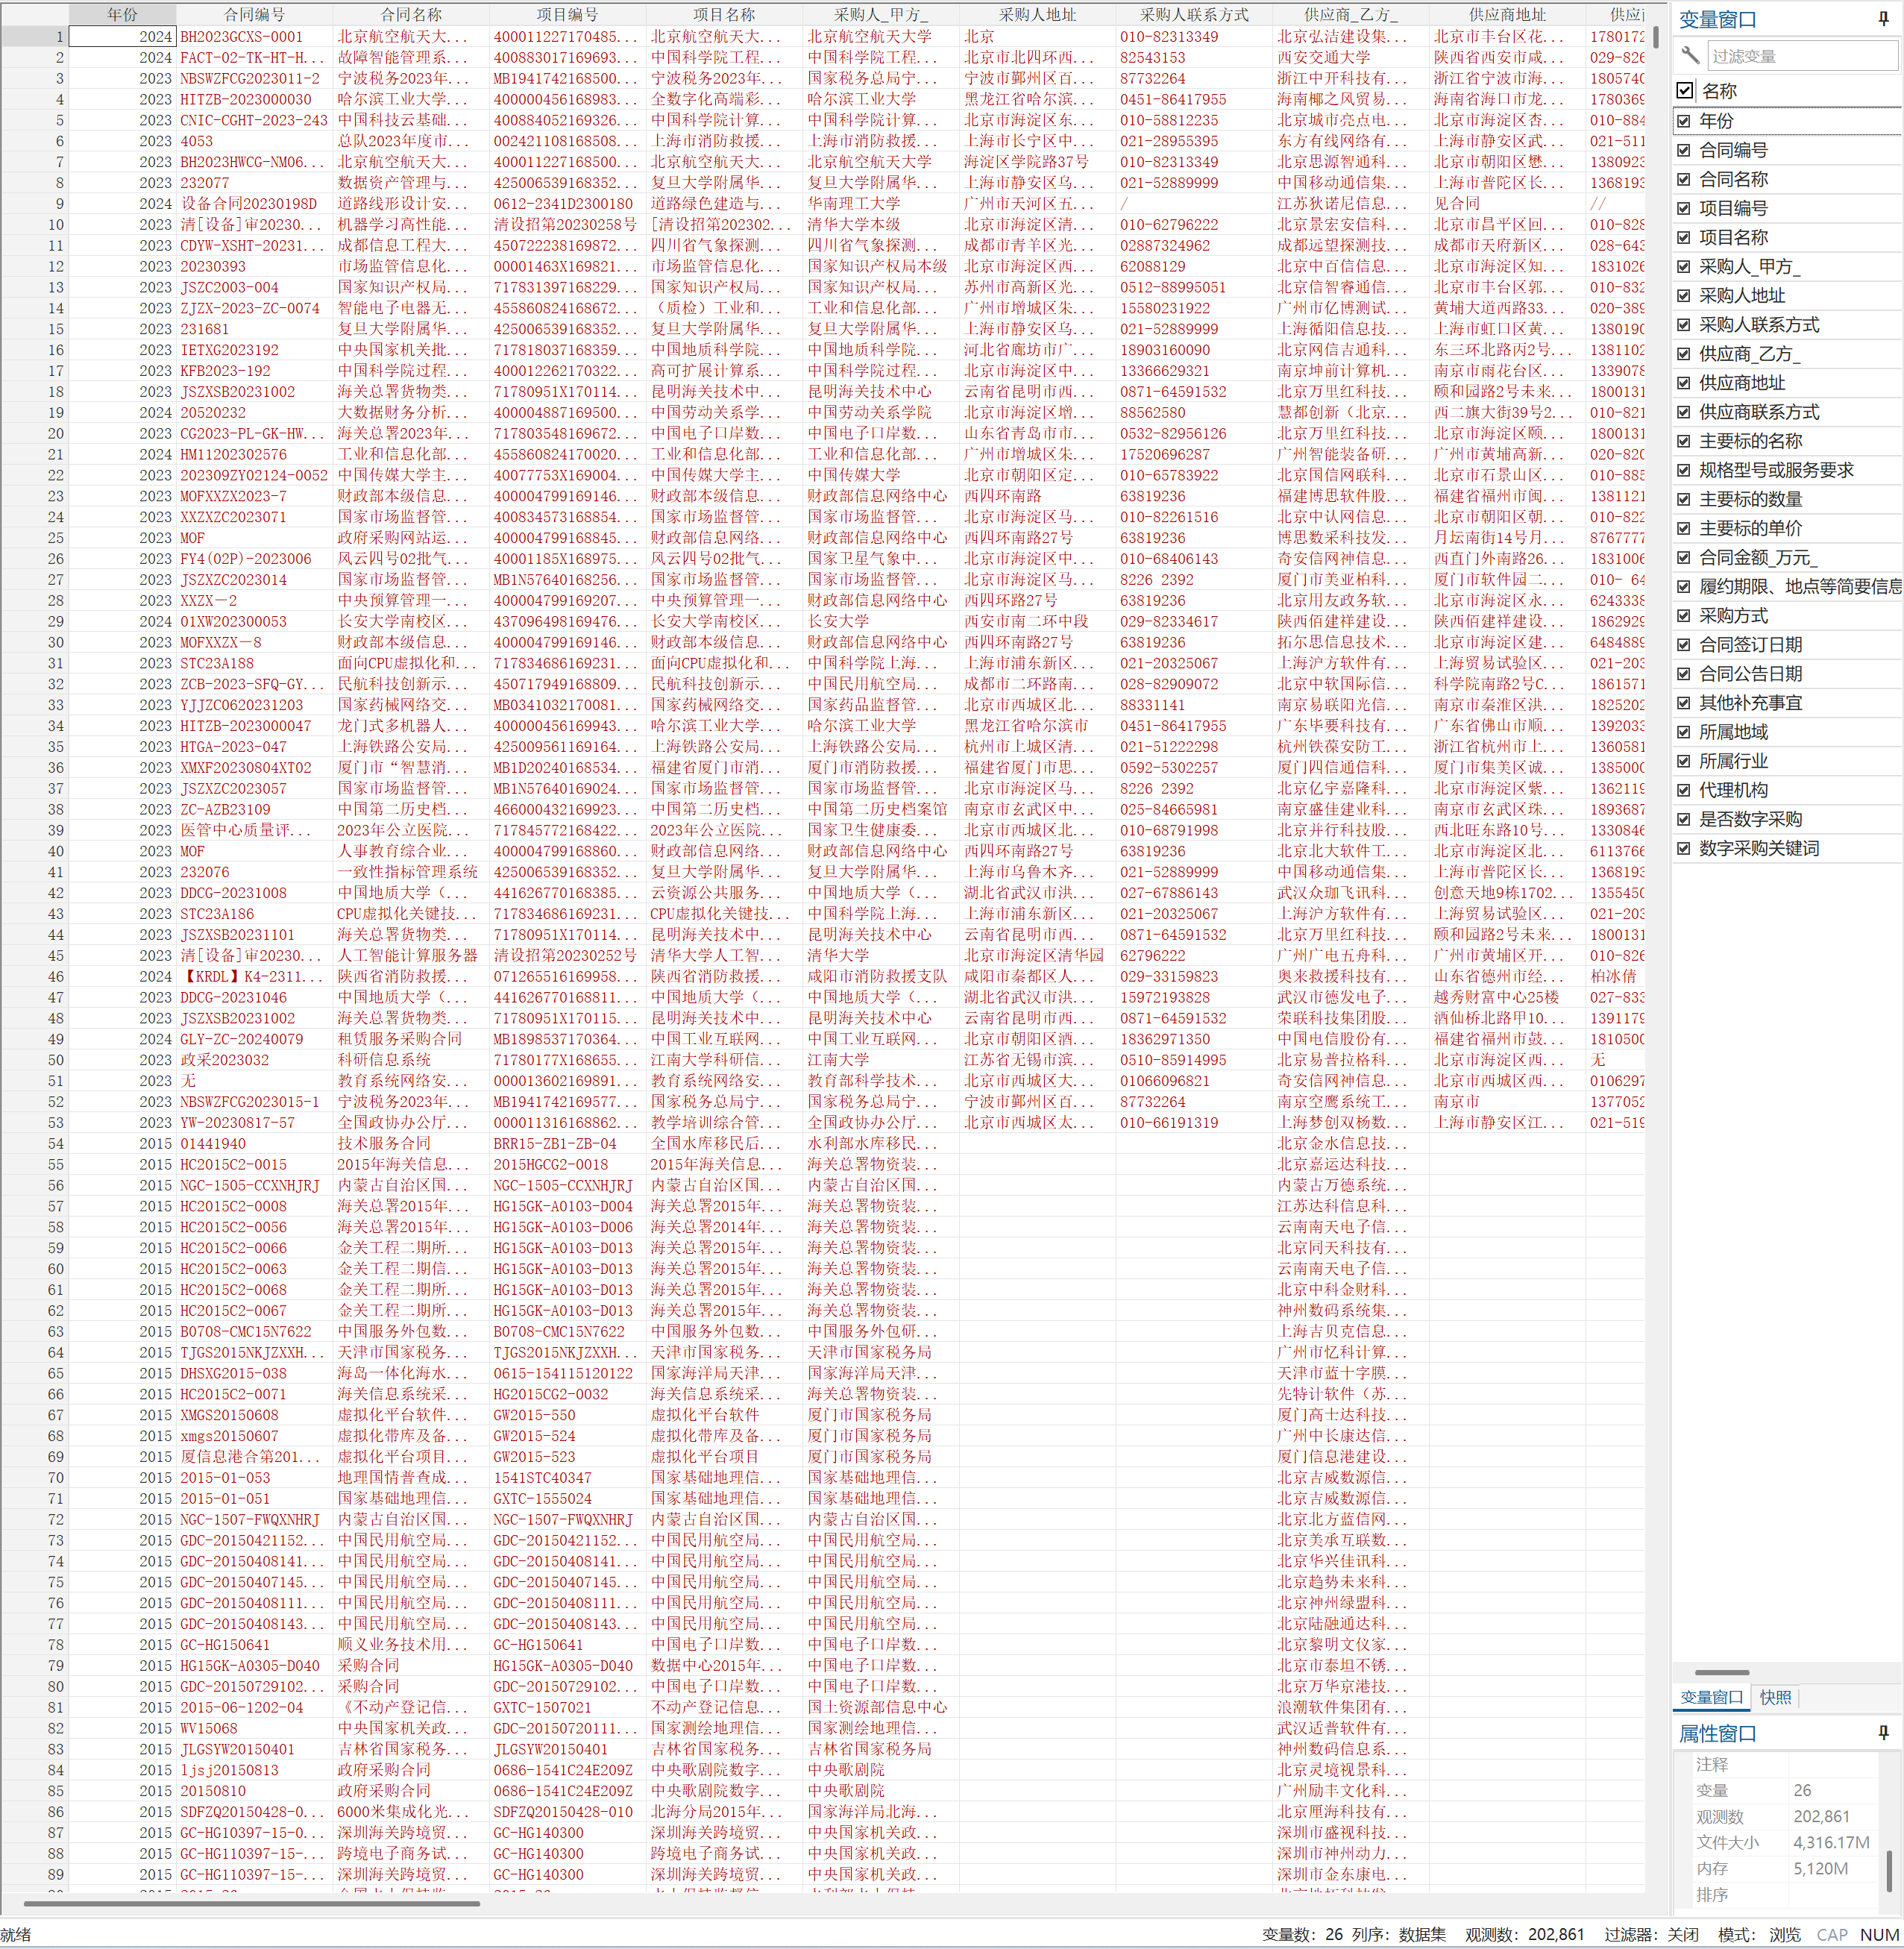1904x1949 pixels.
Task: Click the 项目名称 column header
Action: (x=724, y=14)
